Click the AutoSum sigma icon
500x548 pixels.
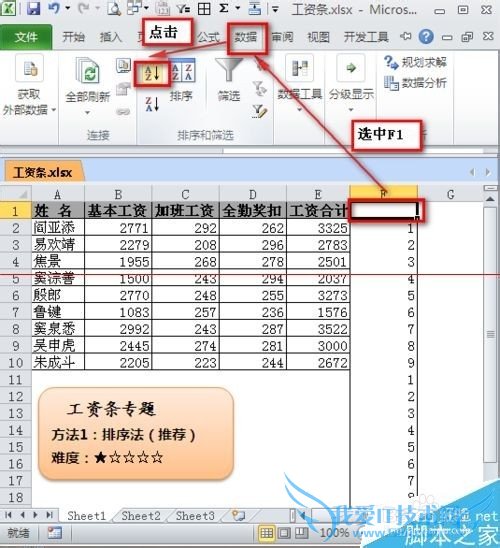224,8
